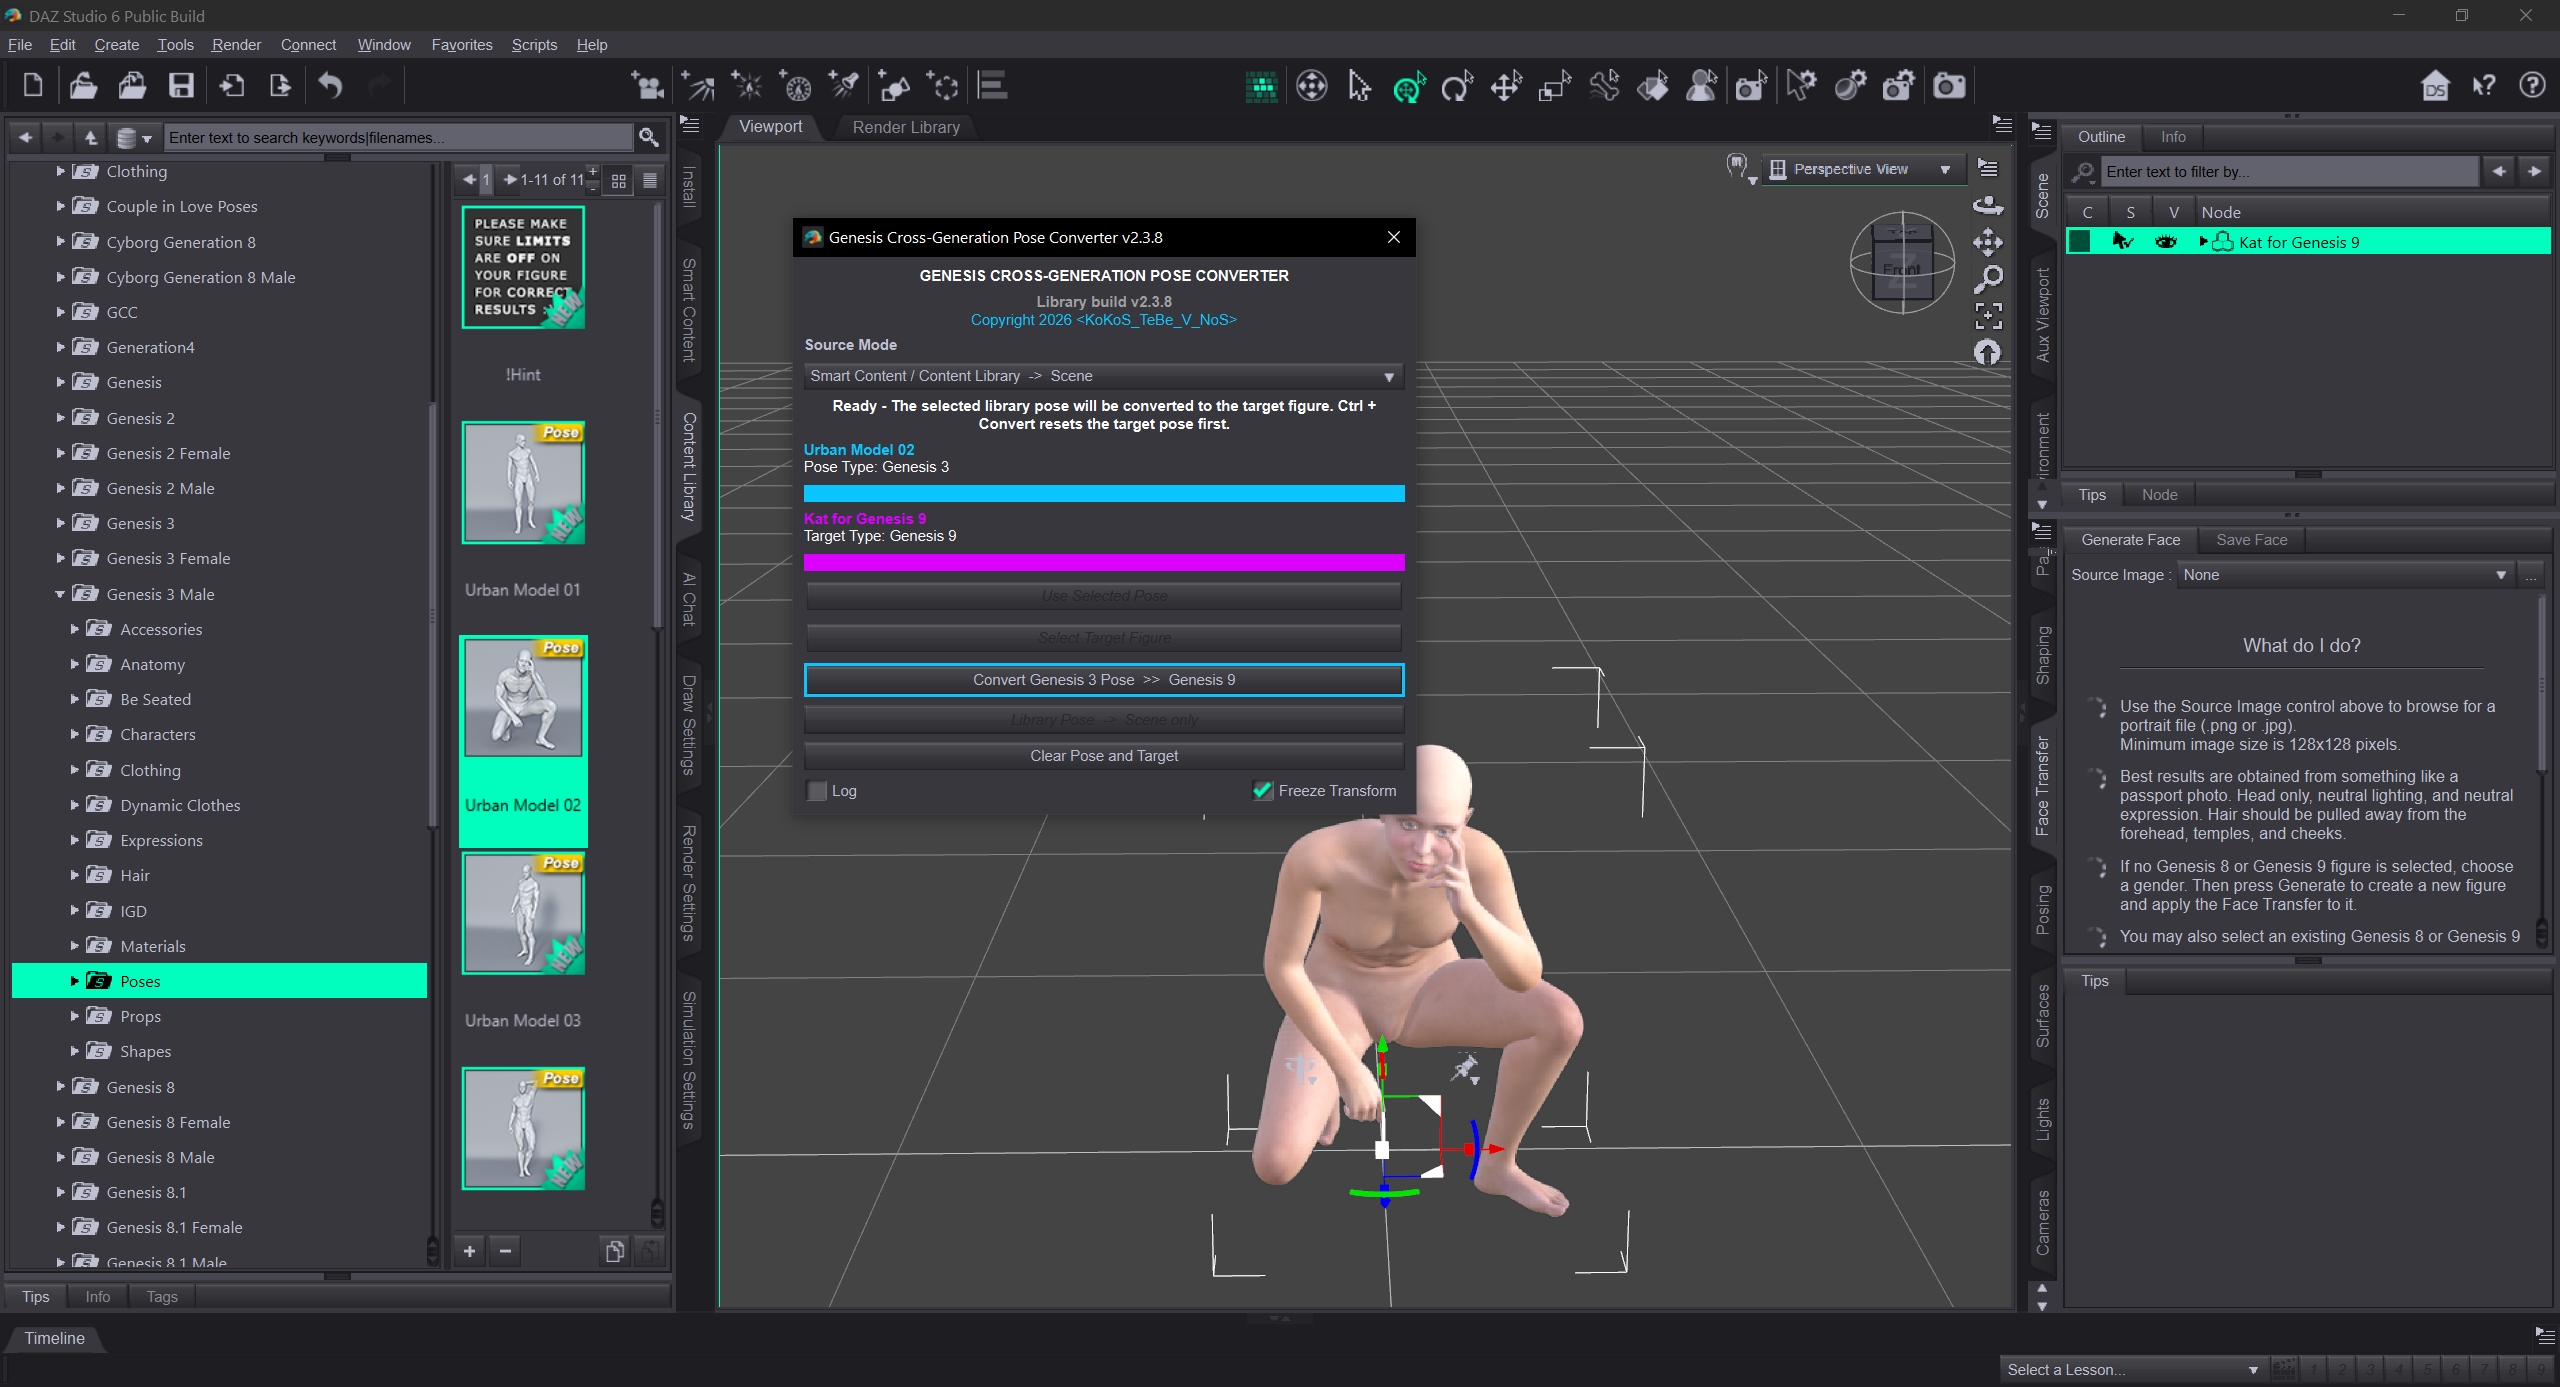Activate the Rotate tool in toolbar
Viewport: 2560px width, 1387px height.
tap(1457, 87)
